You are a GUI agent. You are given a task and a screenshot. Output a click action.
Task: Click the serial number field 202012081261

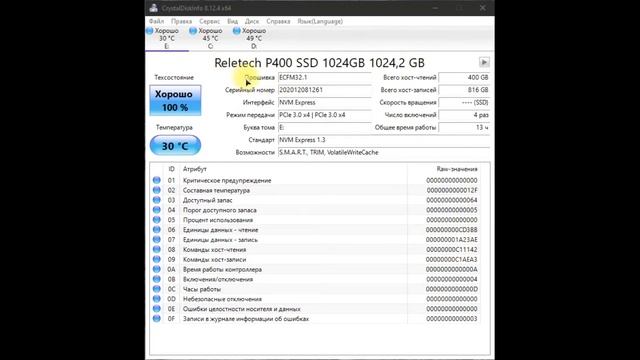tap(324, 90)
